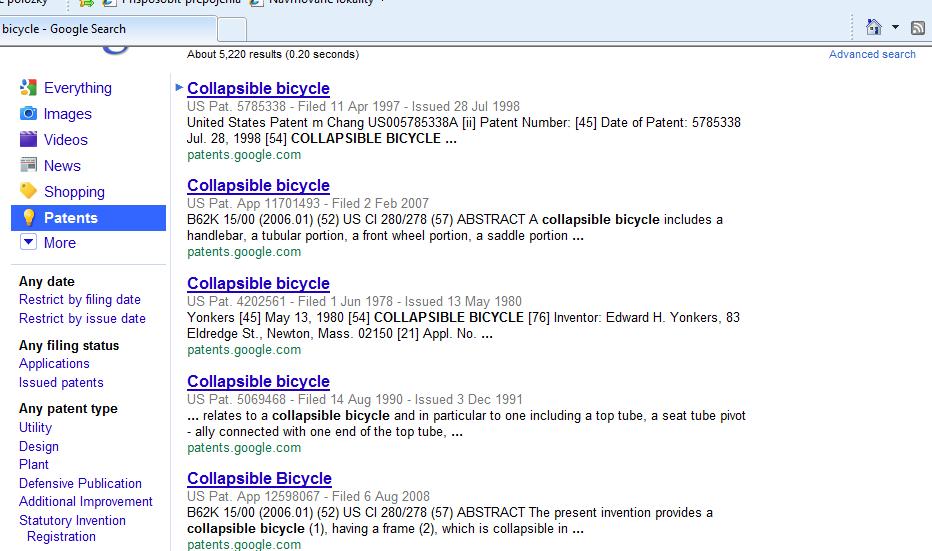Click 'About 5,220 results' text
This screenshot has height=551, width=932.
273,54
